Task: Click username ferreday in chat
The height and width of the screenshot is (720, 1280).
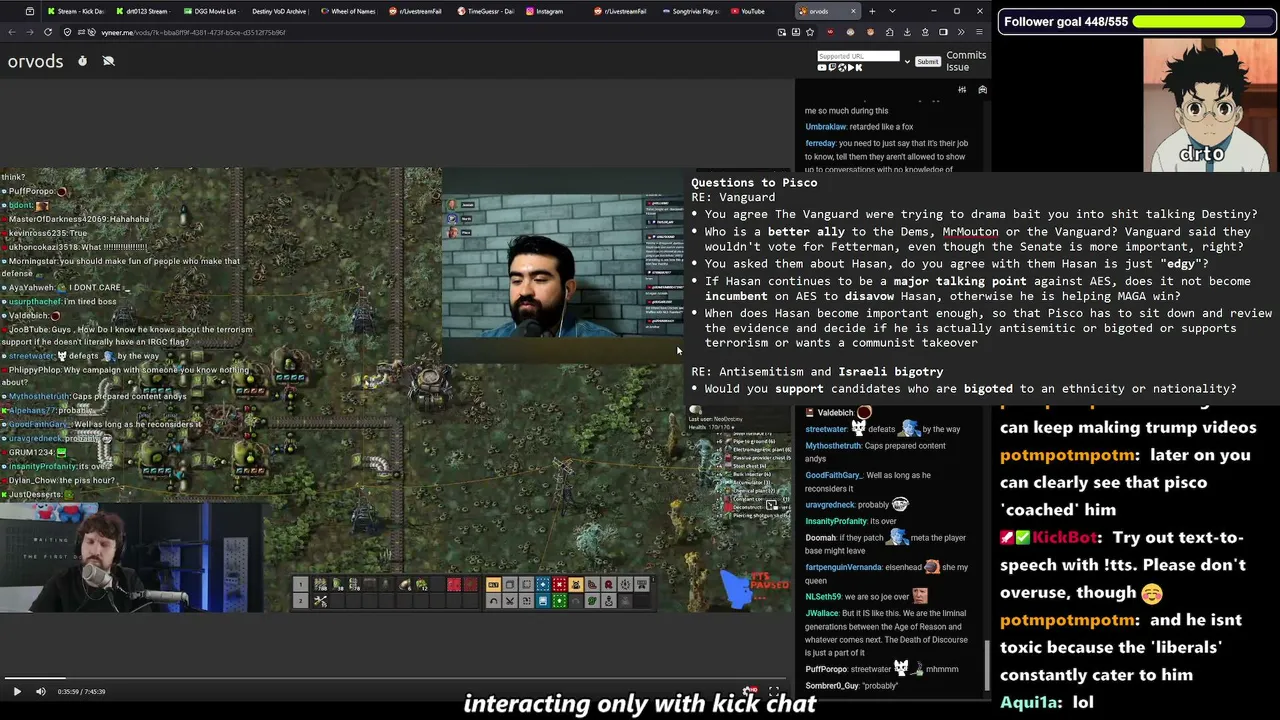Action: coord(820,143)
